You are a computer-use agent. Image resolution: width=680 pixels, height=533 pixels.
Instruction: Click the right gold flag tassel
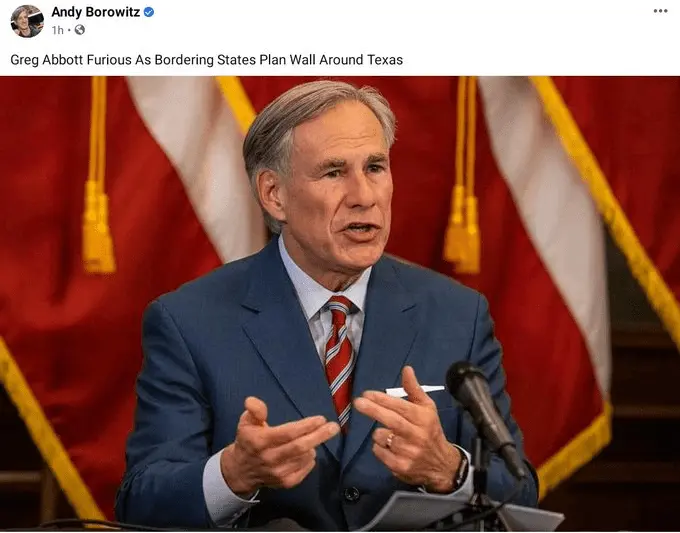tap(462, 228)
